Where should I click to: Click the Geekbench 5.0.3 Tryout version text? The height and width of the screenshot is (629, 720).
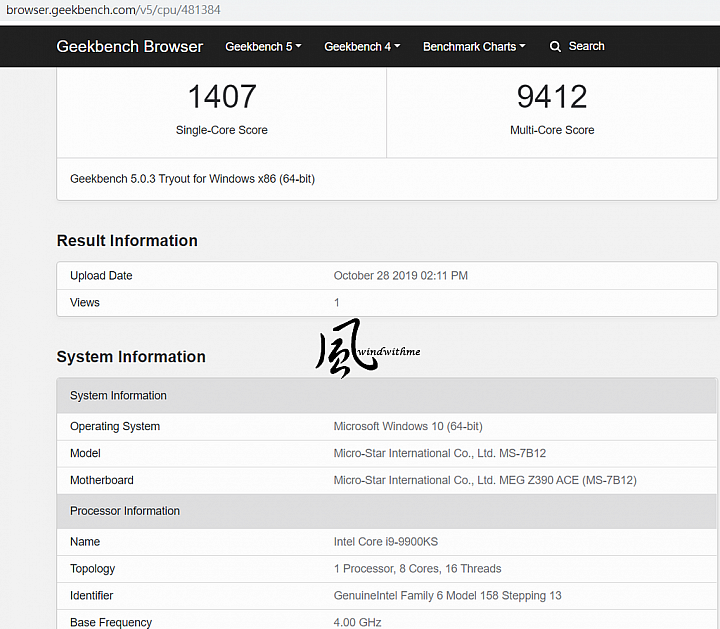[x=192, y=179]
